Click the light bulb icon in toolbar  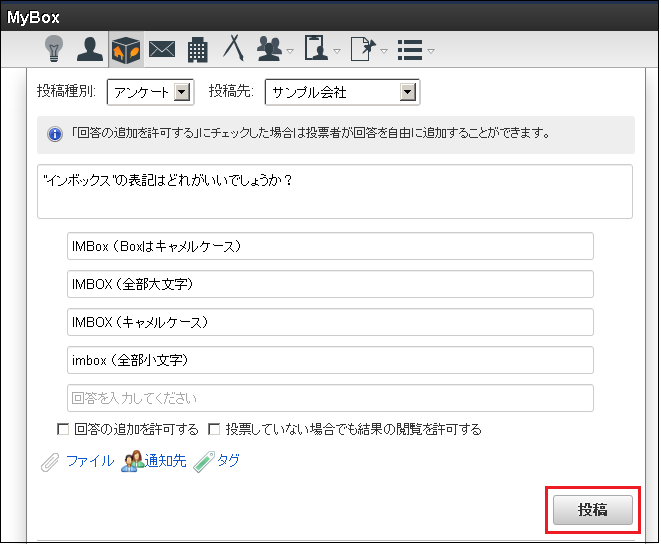tap(54, 49)
